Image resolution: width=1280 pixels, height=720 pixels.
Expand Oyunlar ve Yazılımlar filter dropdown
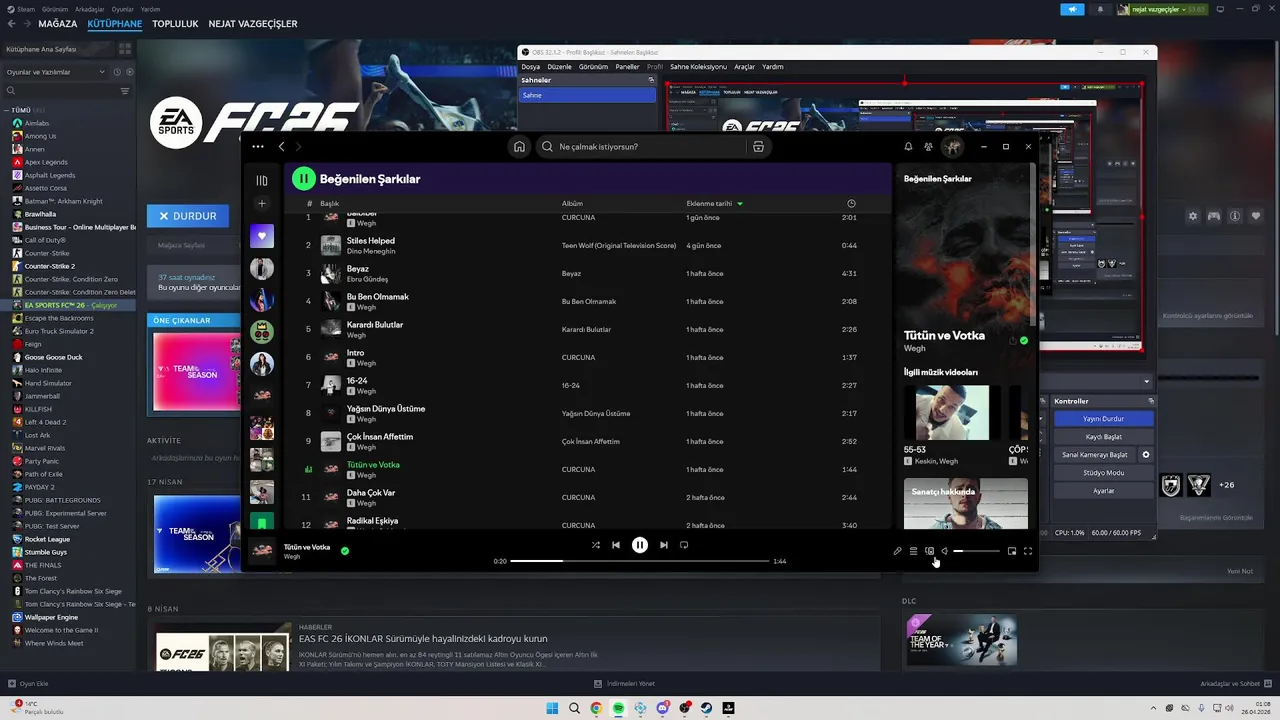point(56,72)
